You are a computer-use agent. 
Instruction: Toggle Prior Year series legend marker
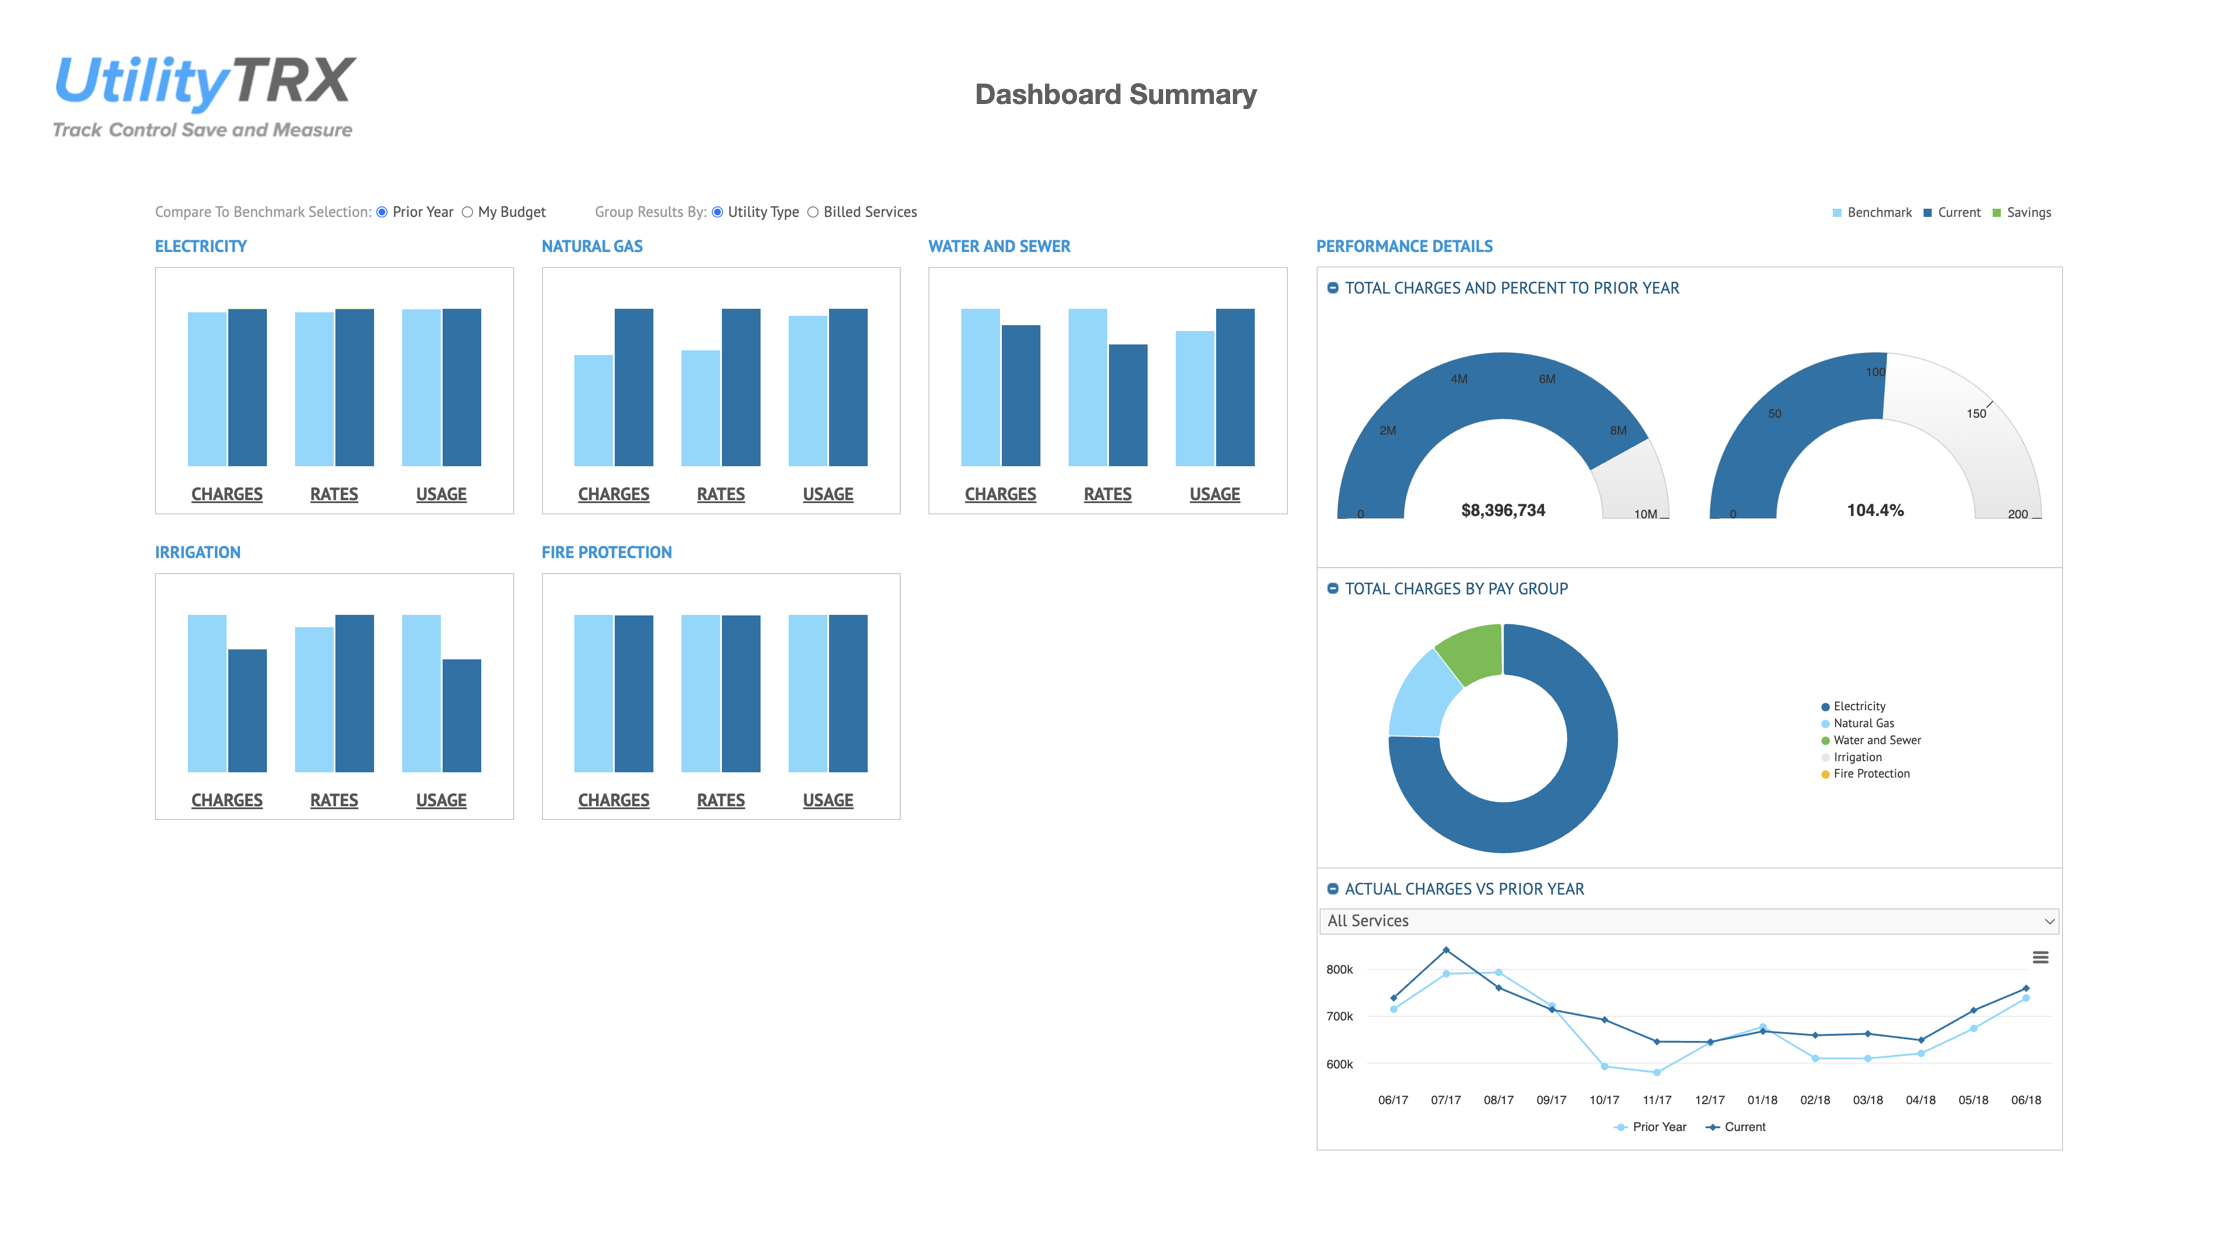1620,1127
